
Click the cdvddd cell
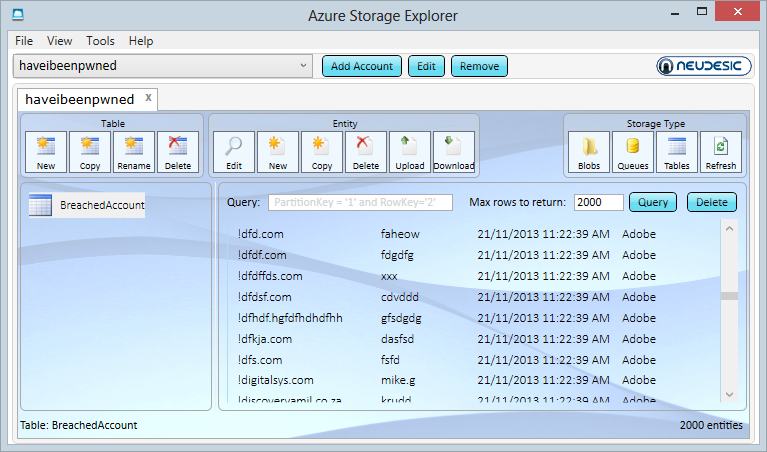(x=400, y=297)
